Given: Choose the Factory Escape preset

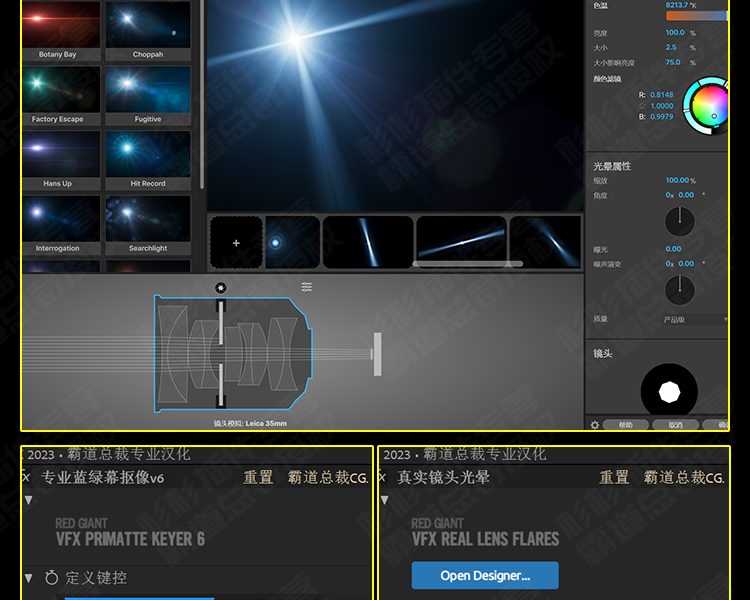Looking at the screenshot, I should pyautogui.click(x=61, y=95).
